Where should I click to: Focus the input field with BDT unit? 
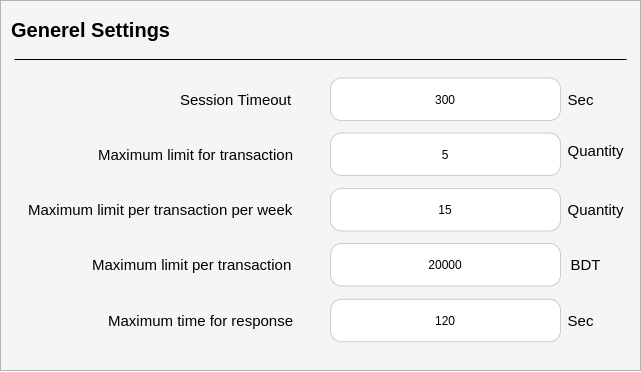[445, 265]
